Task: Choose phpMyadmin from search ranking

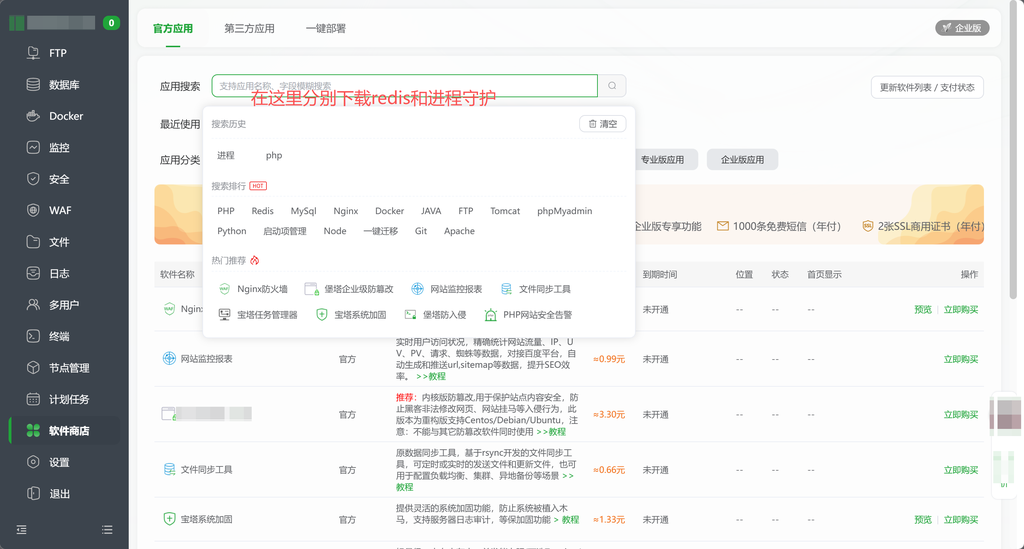Action: point(565,211)
